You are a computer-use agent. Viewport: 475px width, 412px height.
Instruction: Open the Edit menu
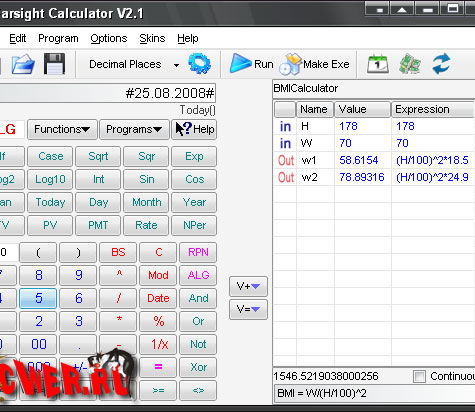(17, 38)
